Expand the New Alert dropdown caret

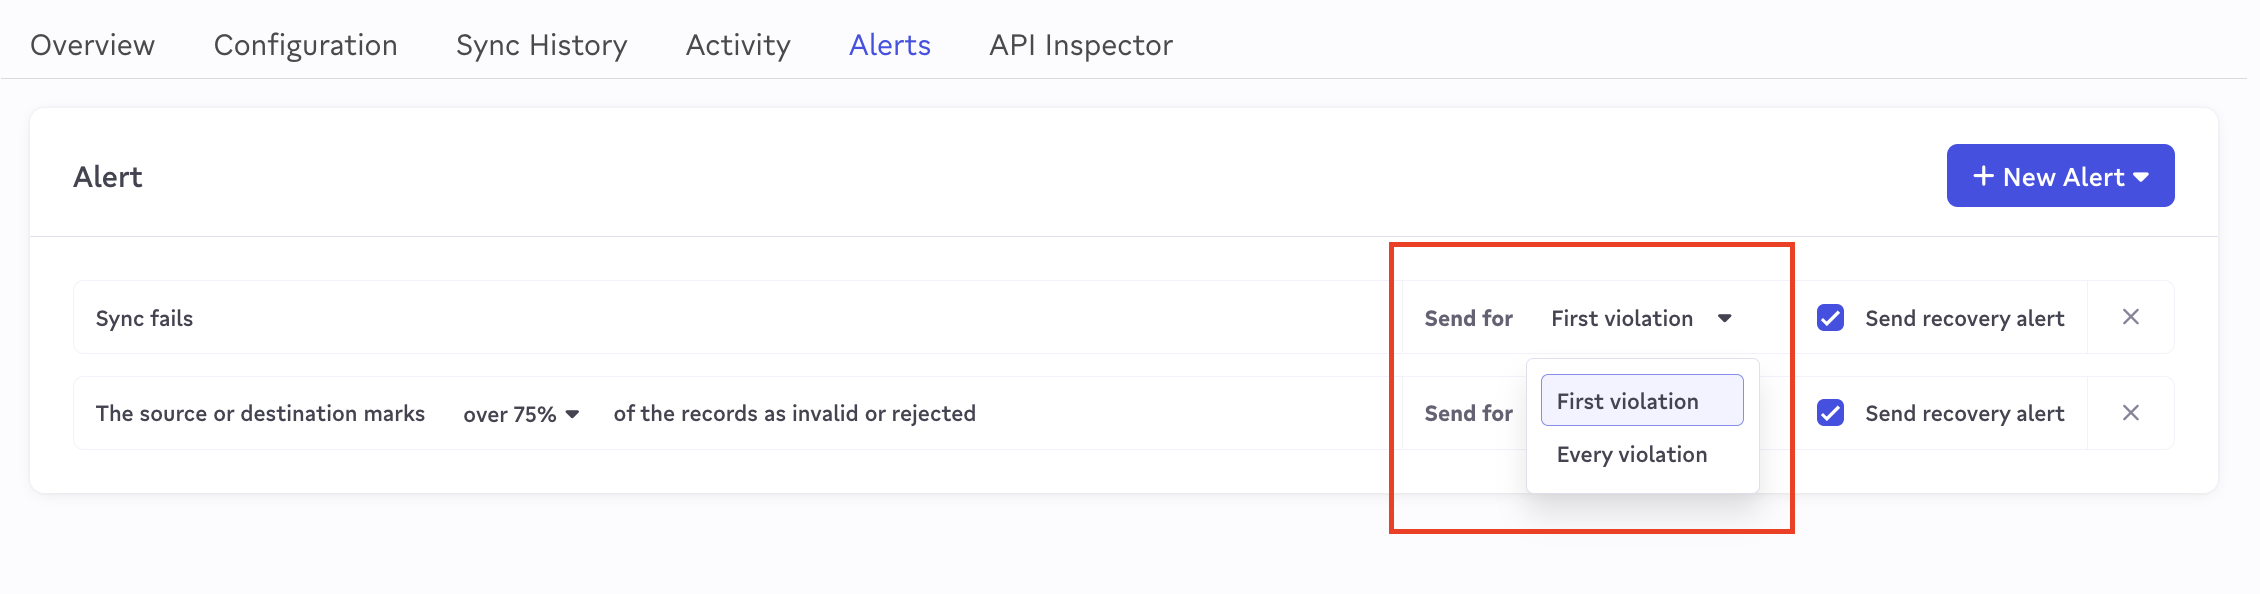tap(2141, 177)
